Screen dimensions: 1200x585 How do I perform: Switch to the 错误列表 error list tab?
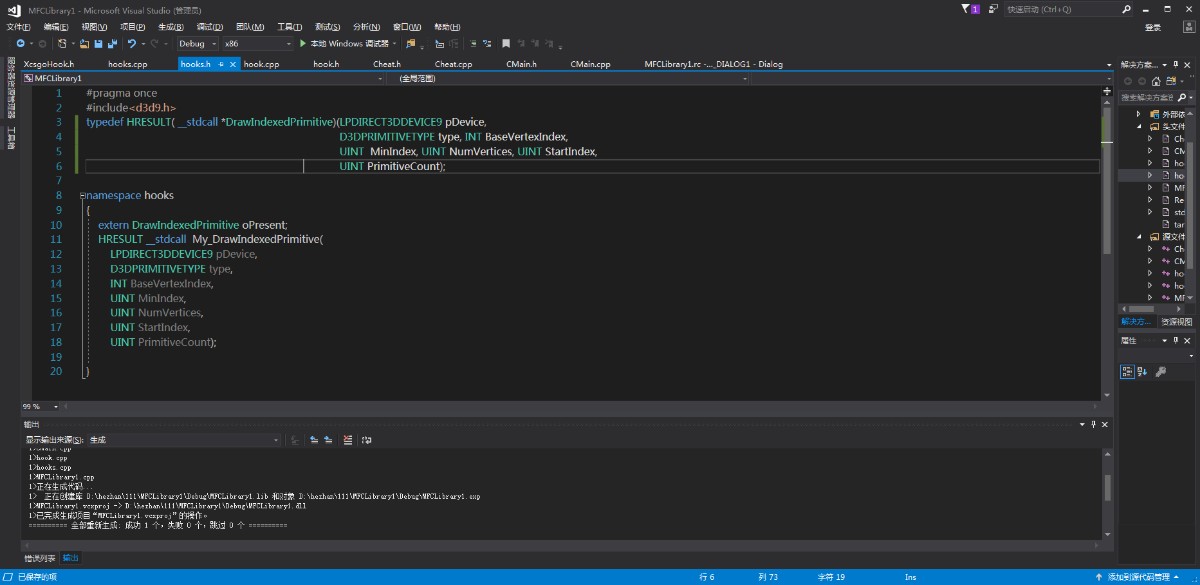click(x=40, y=558)
